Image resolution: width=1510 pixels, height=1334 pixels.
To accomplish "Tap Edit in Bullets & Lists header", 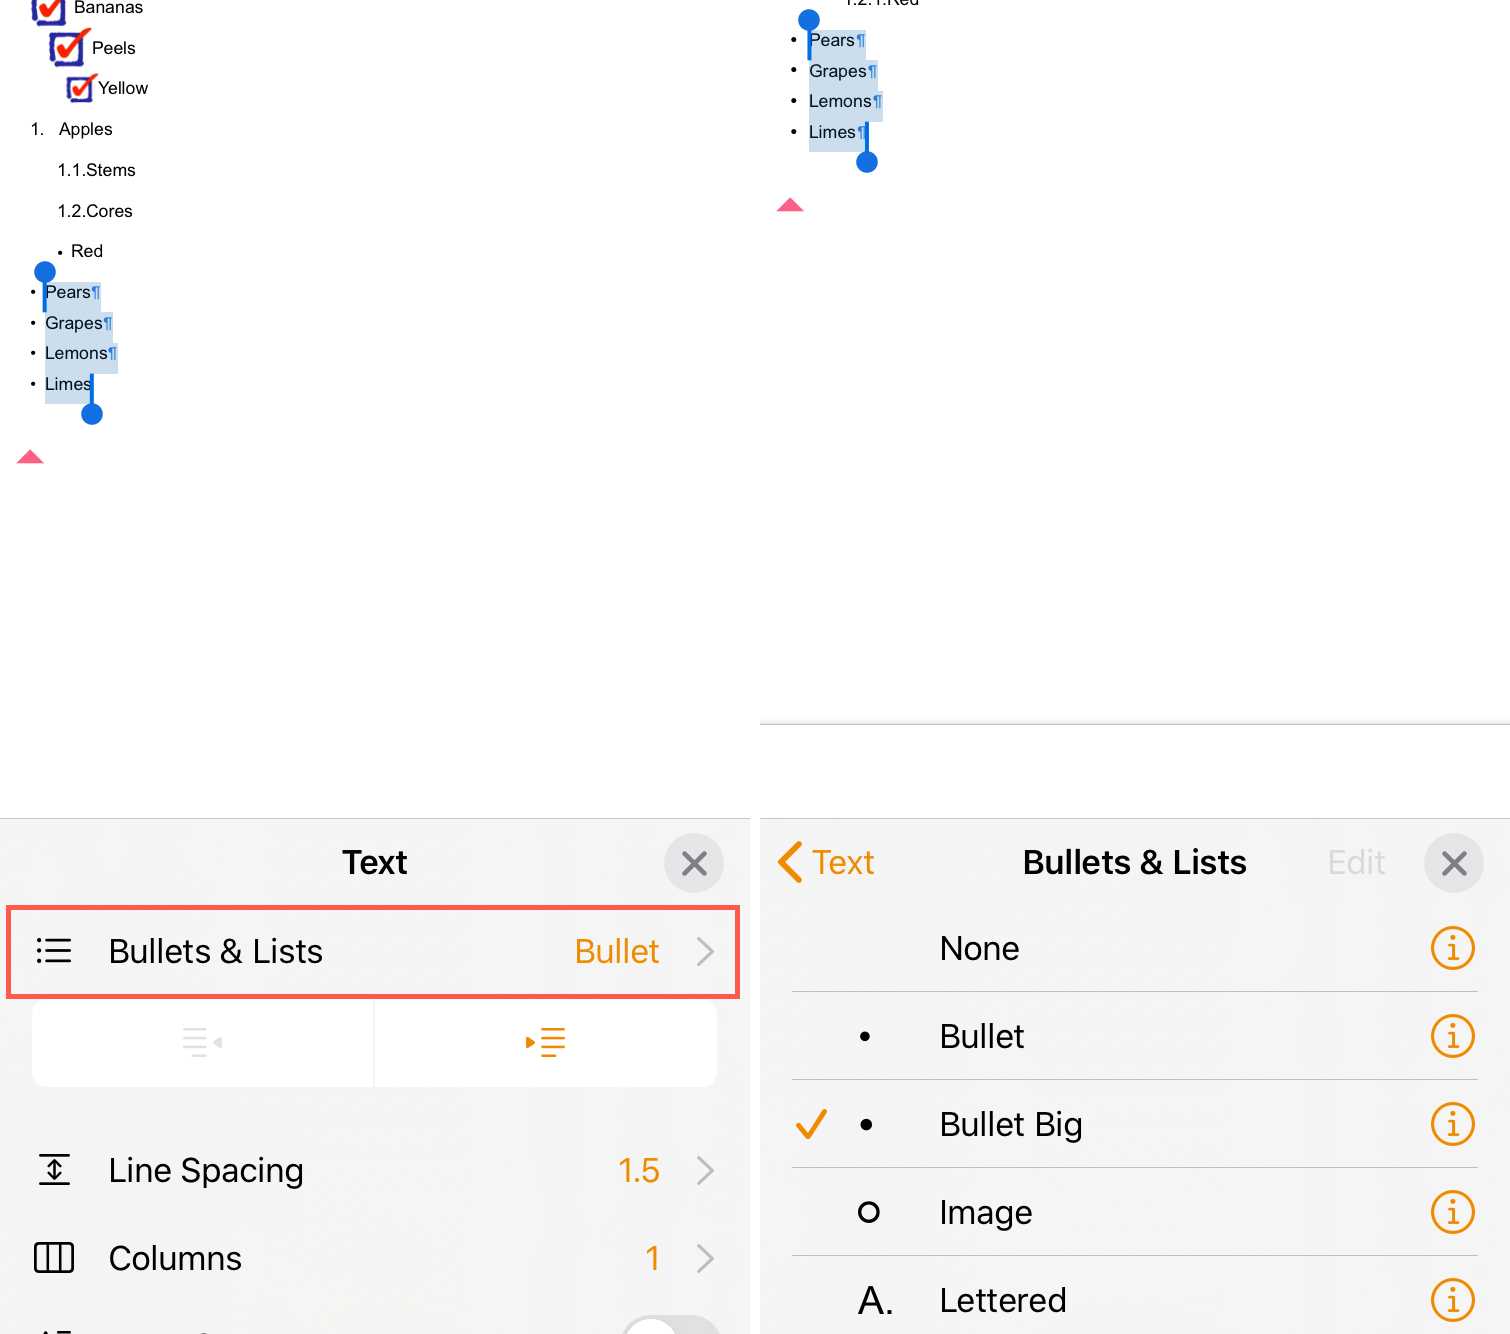I will (x=1356, y=862).
